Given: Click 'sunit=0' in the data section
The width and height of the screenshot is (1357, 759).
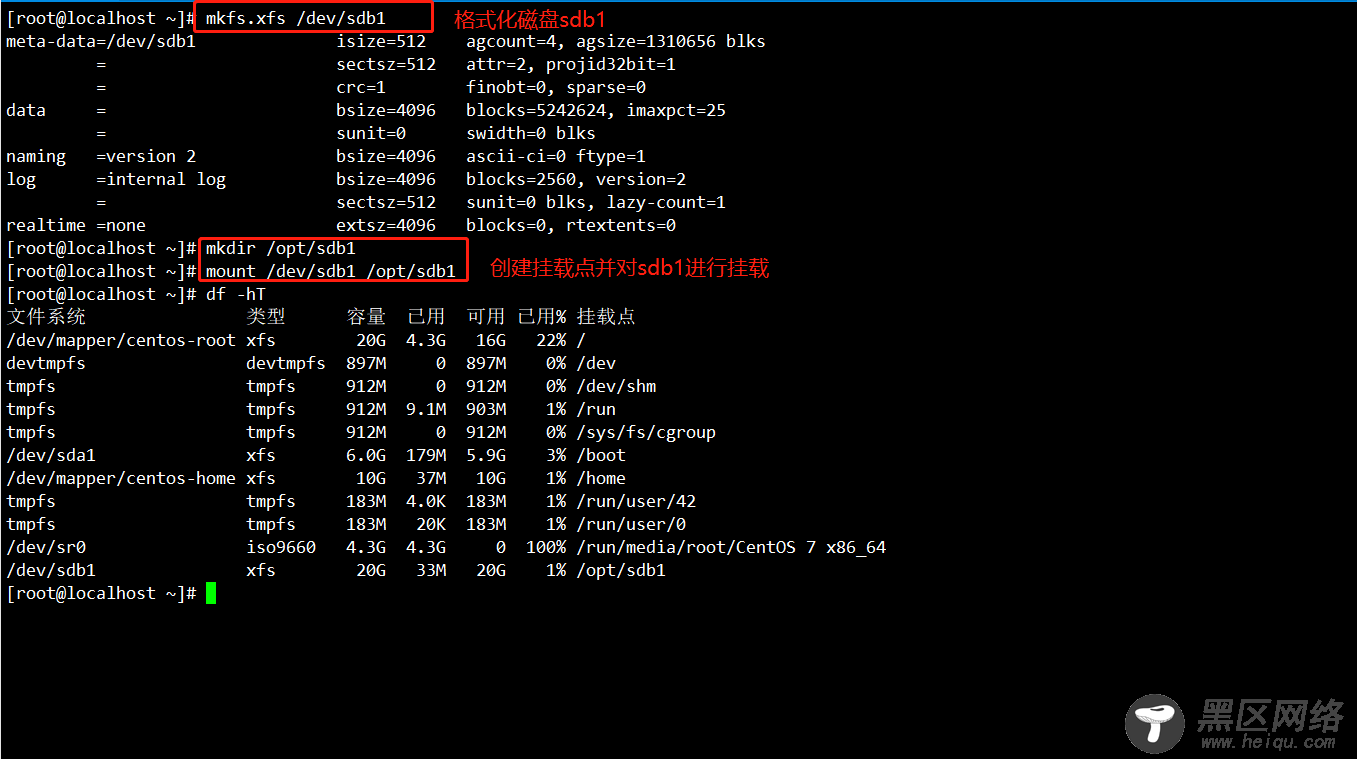Looking at the screenshot, I should 371,133.
